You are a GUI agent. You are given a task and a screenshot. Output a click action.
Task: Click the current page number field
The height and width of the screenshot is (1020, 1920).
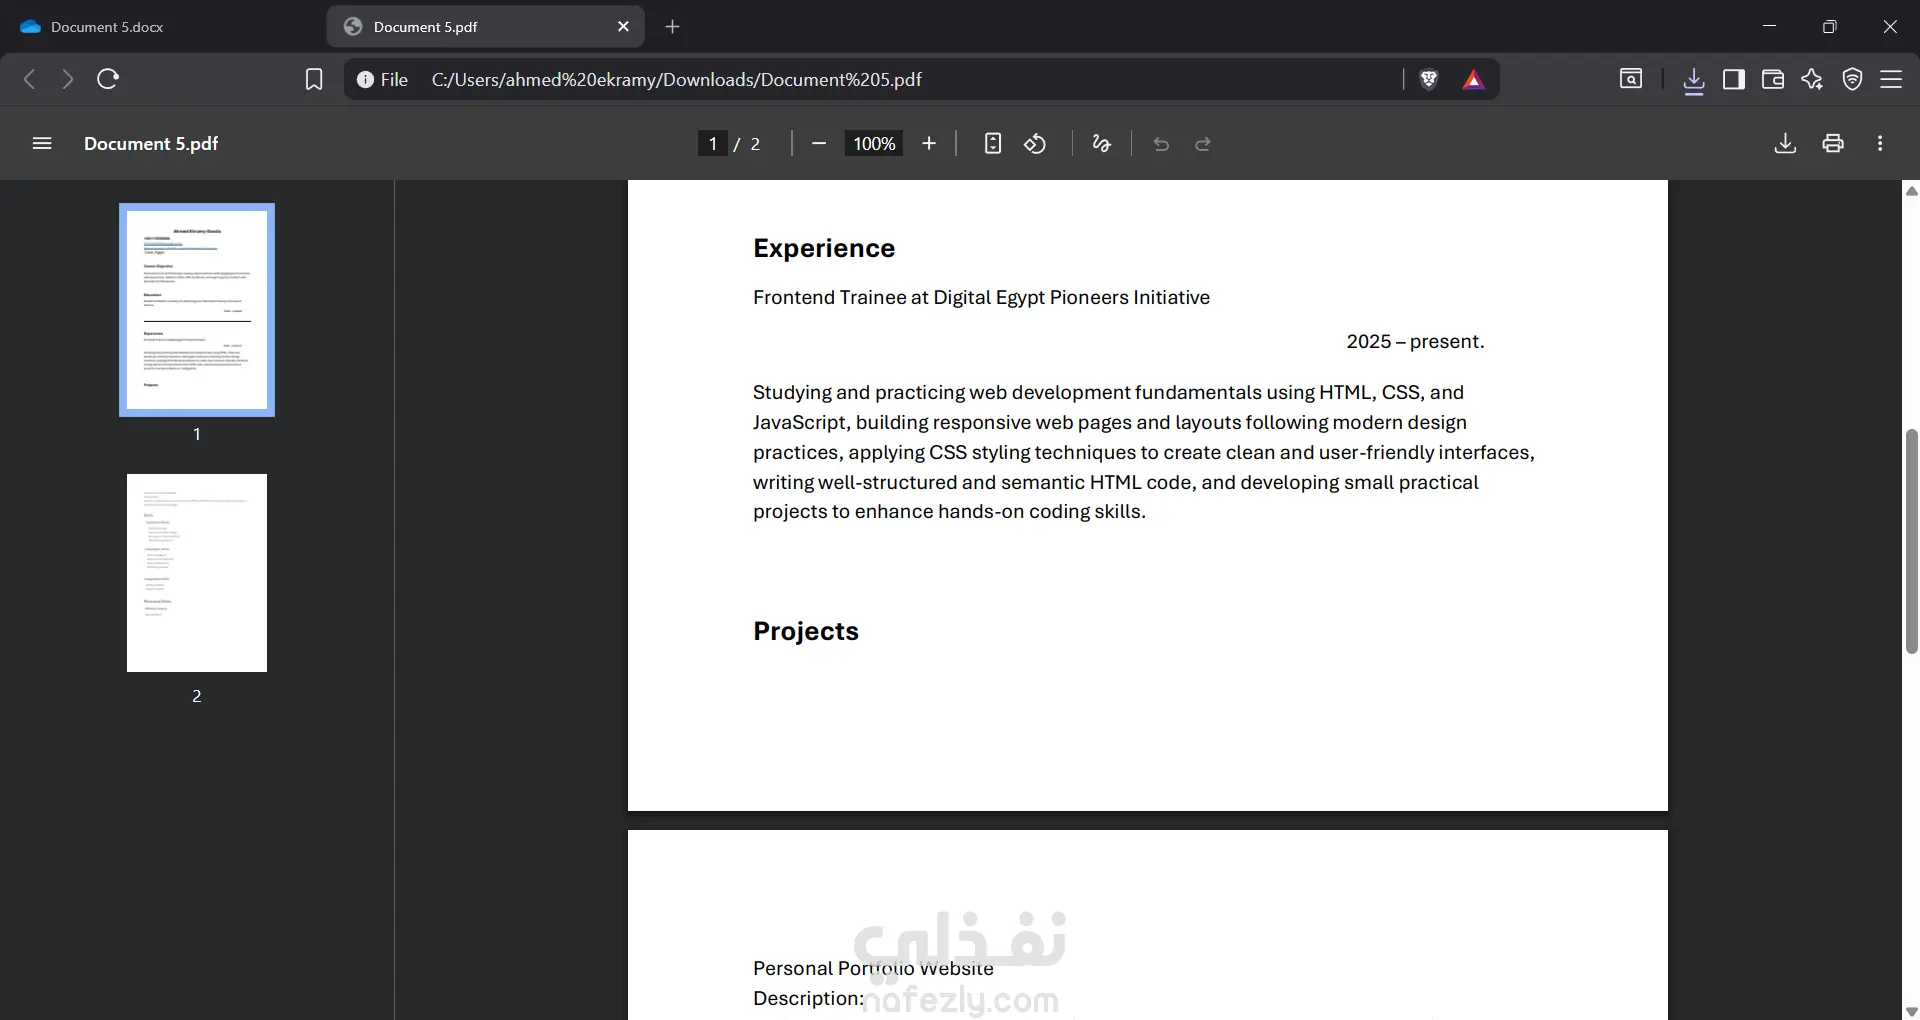coord(712,144)
